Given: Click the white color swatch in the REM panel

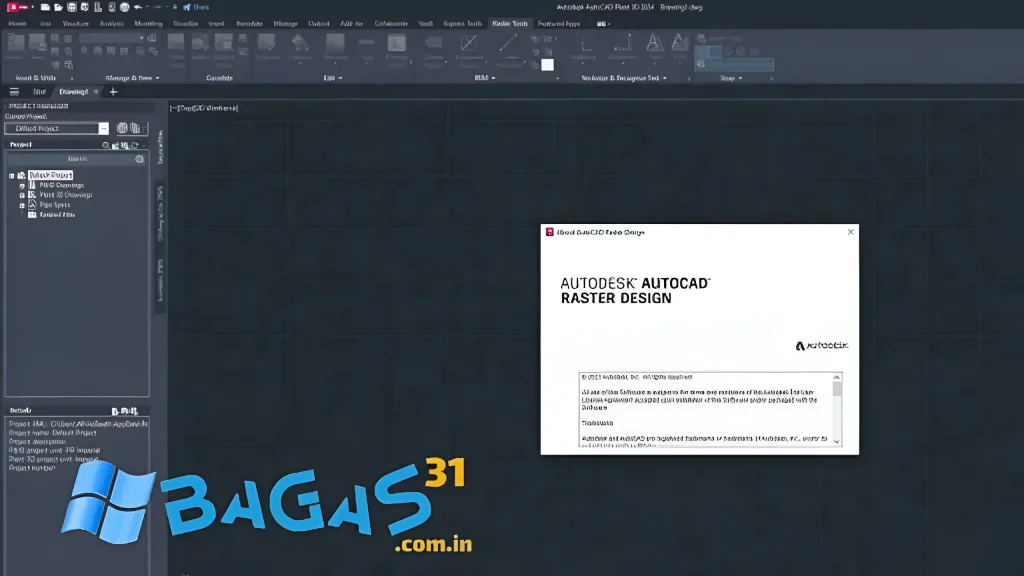Looking at the screenshot, I should [547, 64].
